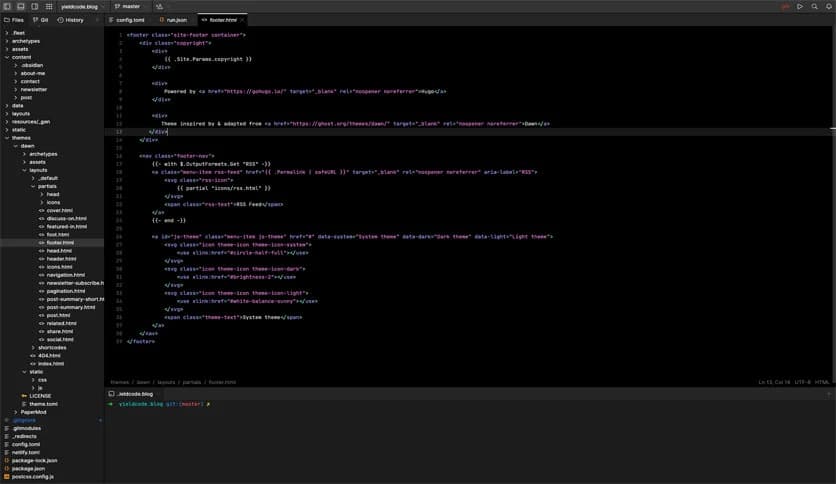Click the red stop-debug icon
Screen dimensions: 836x484
(x=785, y=6)
